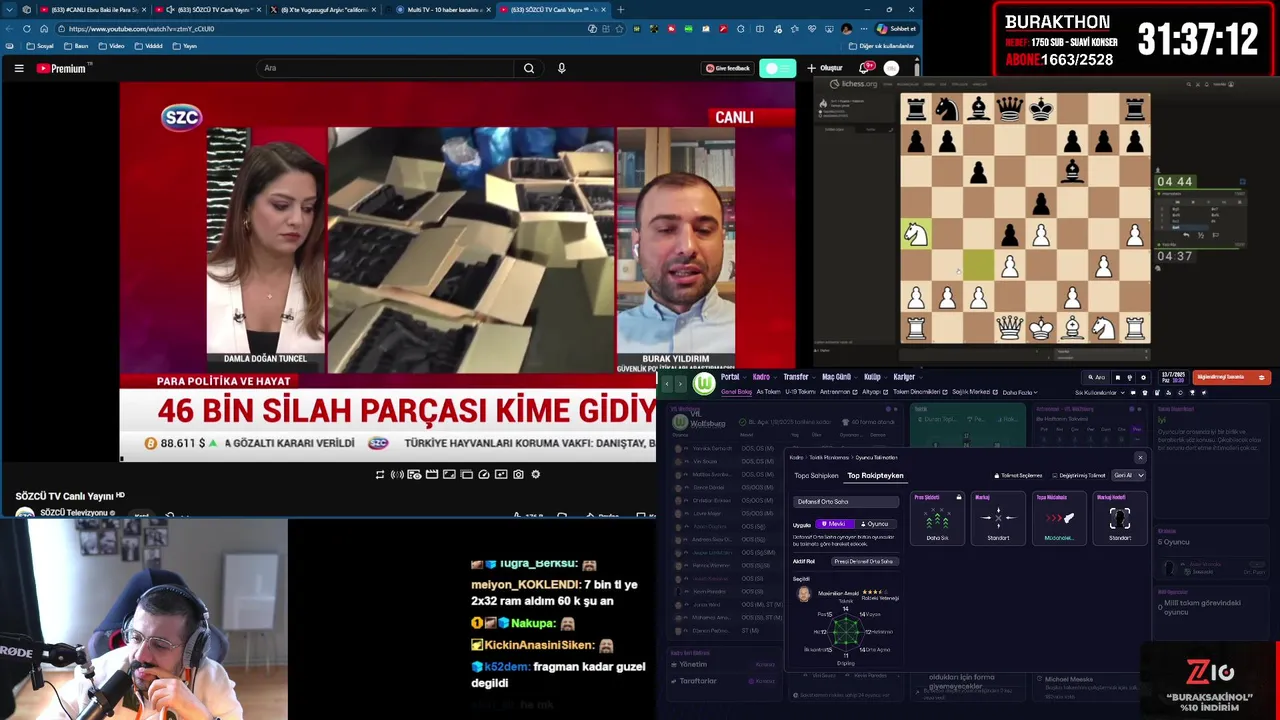
Task: Open the YouTube hamburger guide menu
Action: (x=19, y=68)
